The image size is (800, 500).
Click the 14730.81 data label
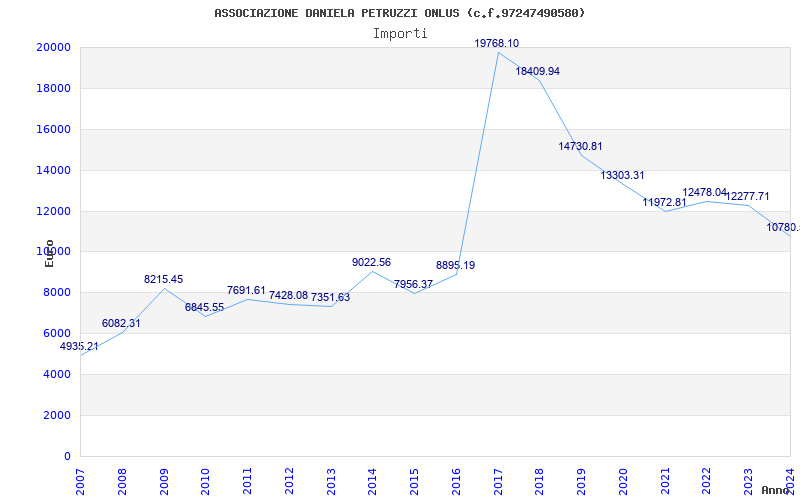click(580, 146)
